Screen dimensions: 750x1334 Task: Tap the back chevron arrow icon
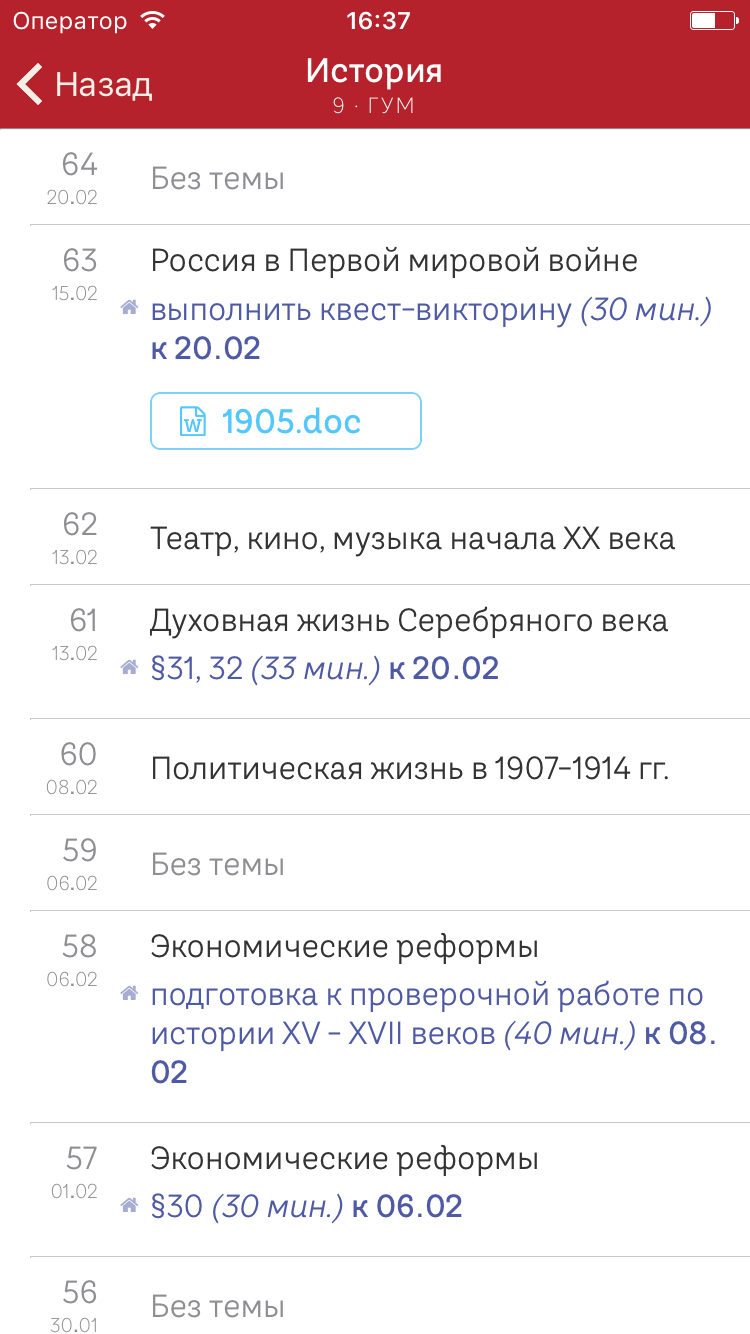30,84
